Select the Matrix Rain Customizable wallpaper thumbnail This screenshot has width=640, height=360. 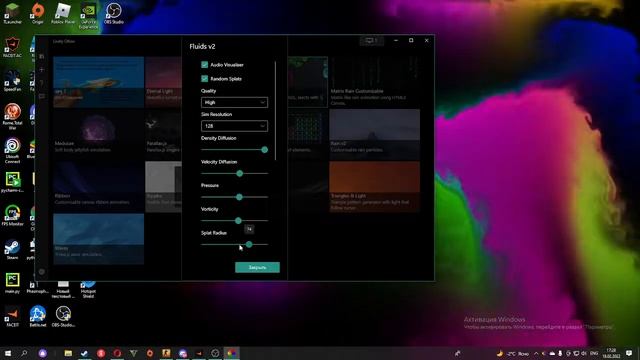click(374, 82)
